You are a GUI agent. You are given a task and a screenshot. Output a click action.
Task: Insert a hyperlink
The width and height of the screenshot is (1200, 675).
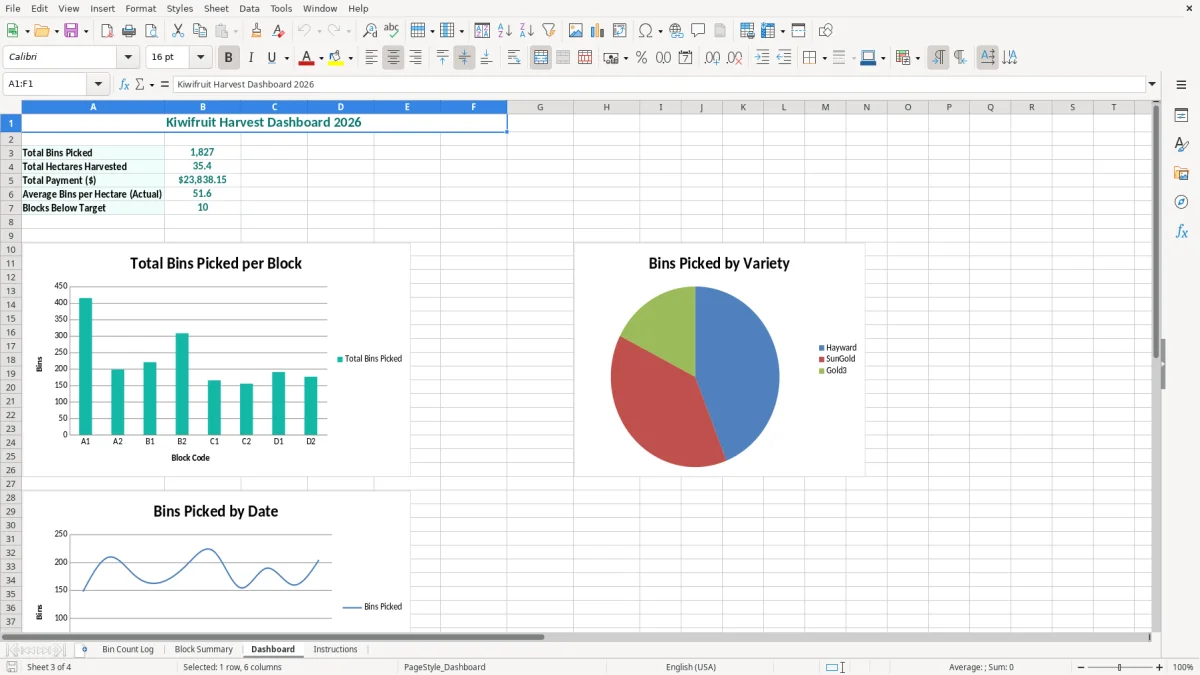tap(677, 31)
